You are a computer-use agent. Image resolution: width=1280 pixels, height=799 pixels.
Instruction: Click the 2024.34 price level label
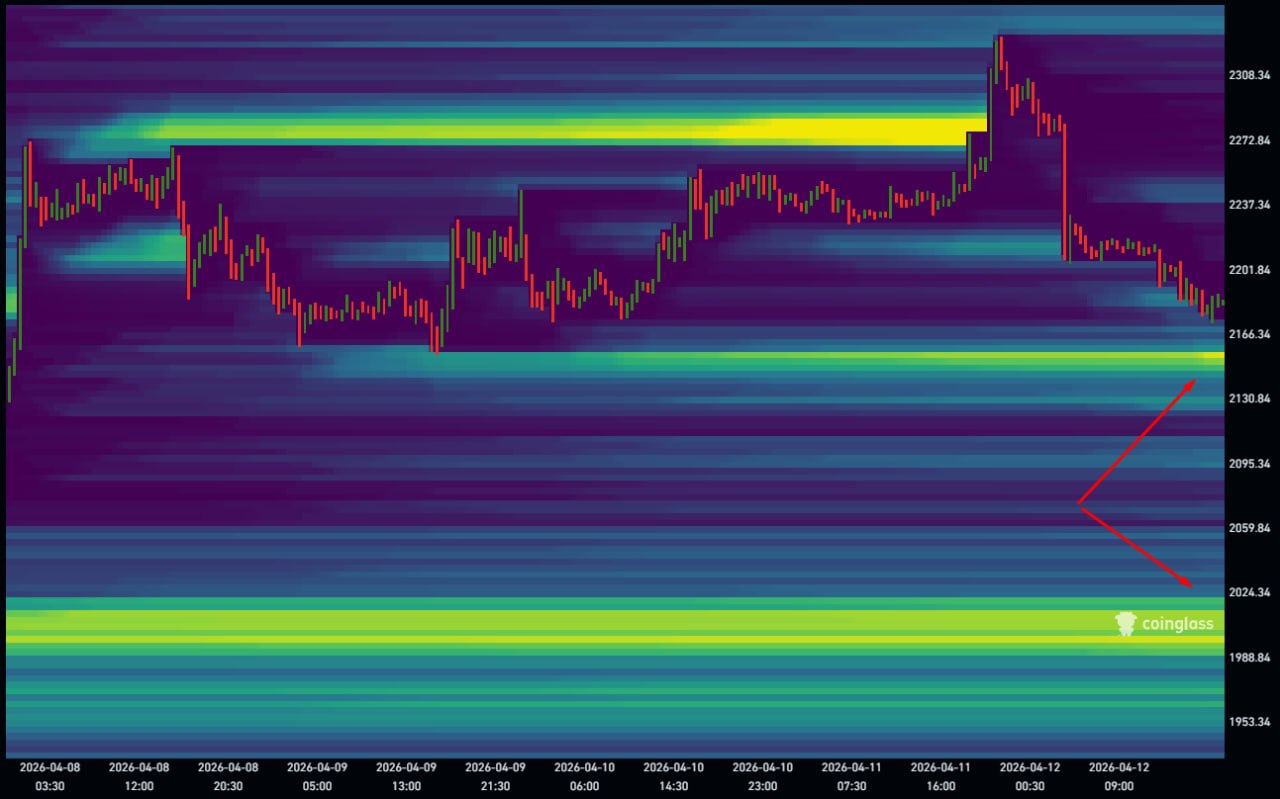(x=1249, y=592)
